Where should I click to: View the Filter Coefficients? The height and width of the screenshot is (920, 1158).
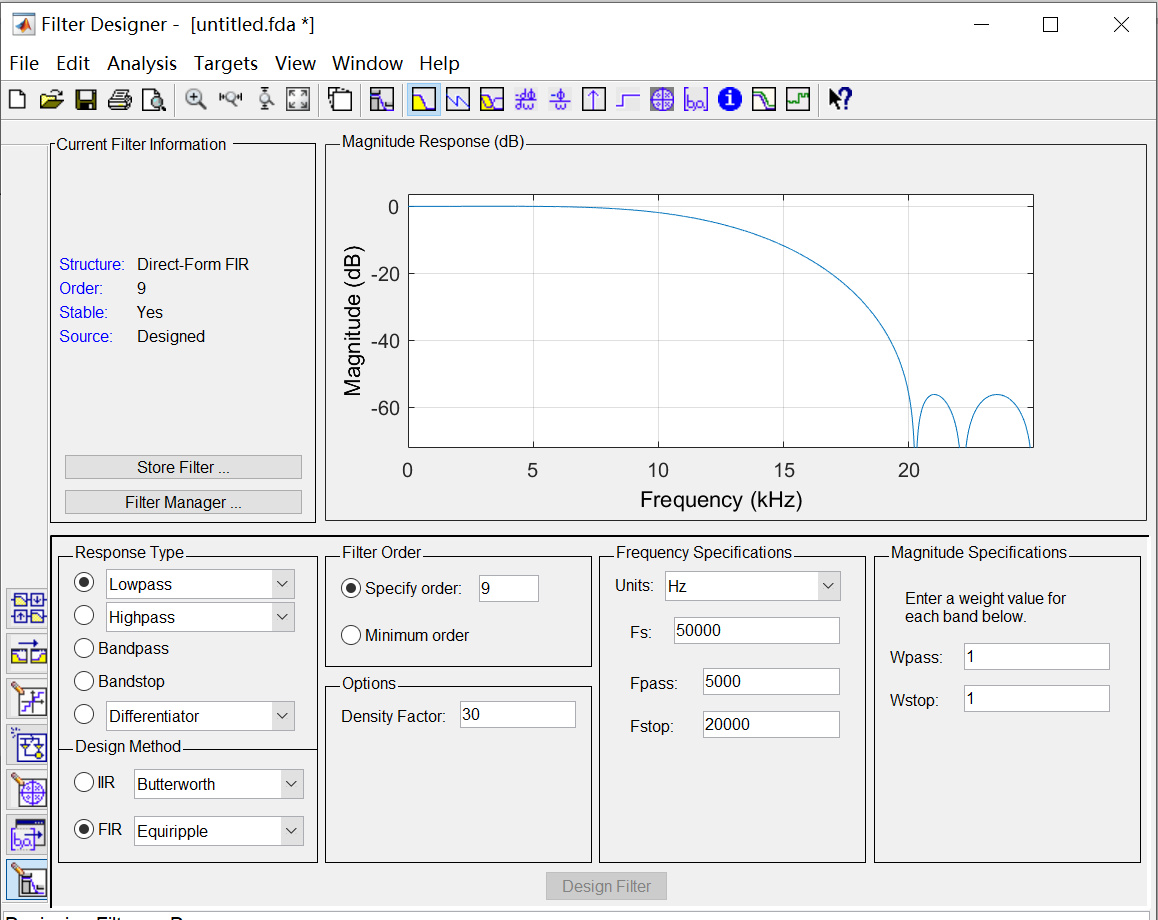point(695,99)
